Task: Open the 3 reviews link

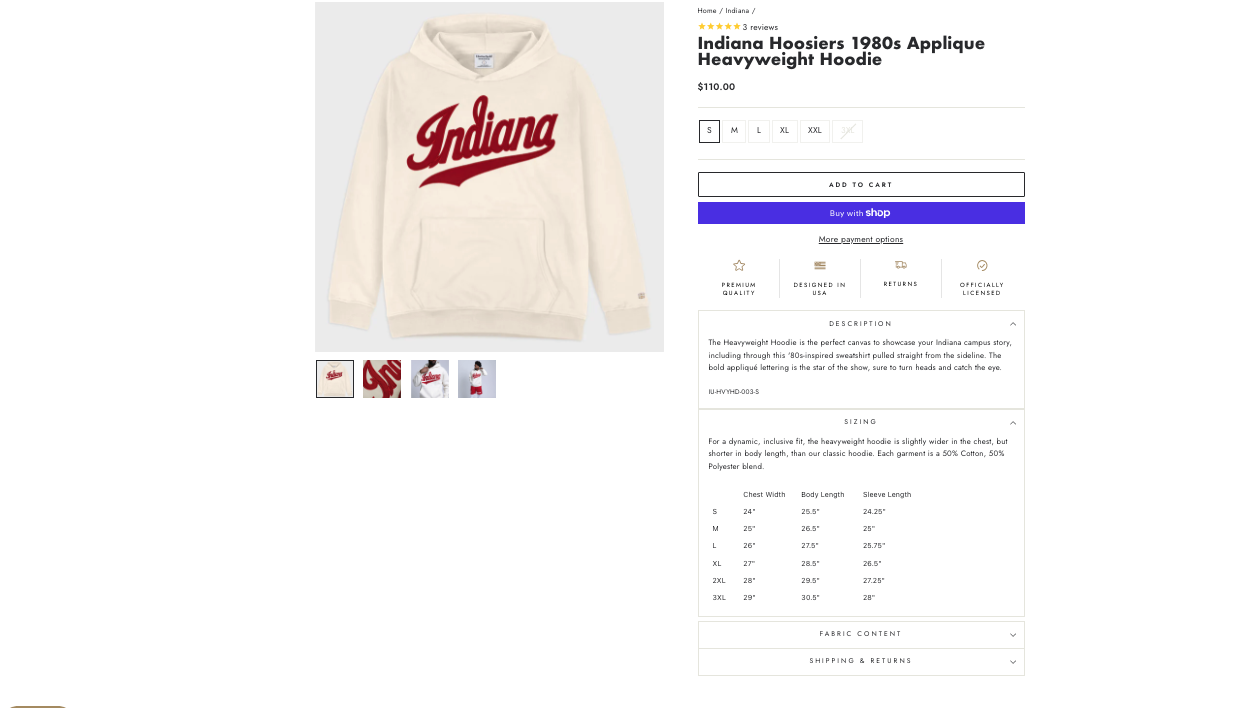Action: 760,27
